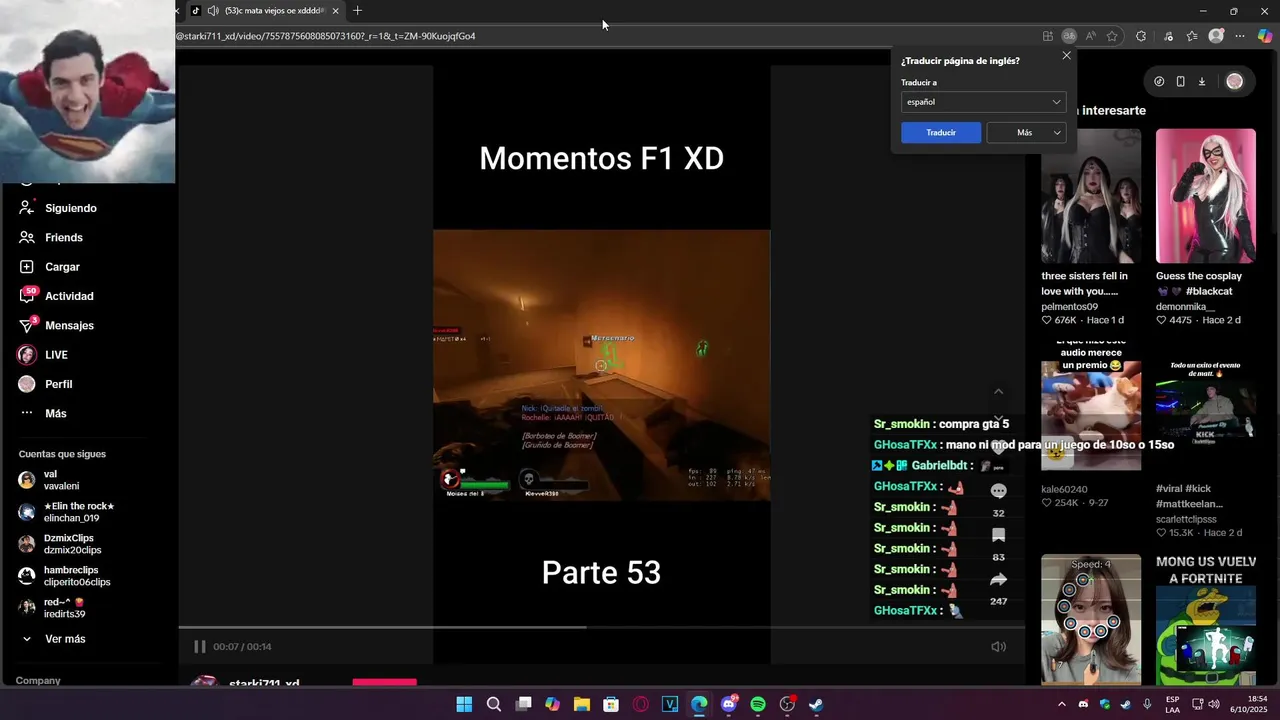Mute tab via speaker icon on tab

click(213, 11)
